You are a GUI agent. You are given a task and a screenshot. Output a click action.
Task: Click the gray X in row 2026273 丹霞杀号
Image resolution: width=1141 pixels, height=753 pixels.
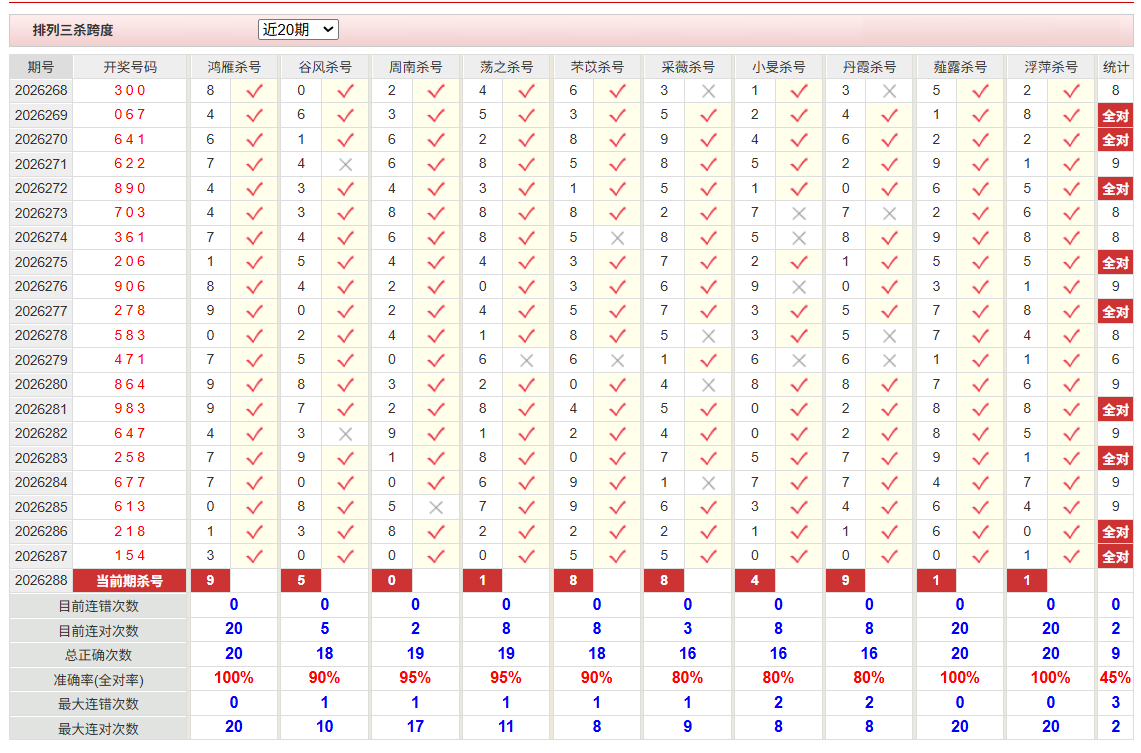point(889,213)
